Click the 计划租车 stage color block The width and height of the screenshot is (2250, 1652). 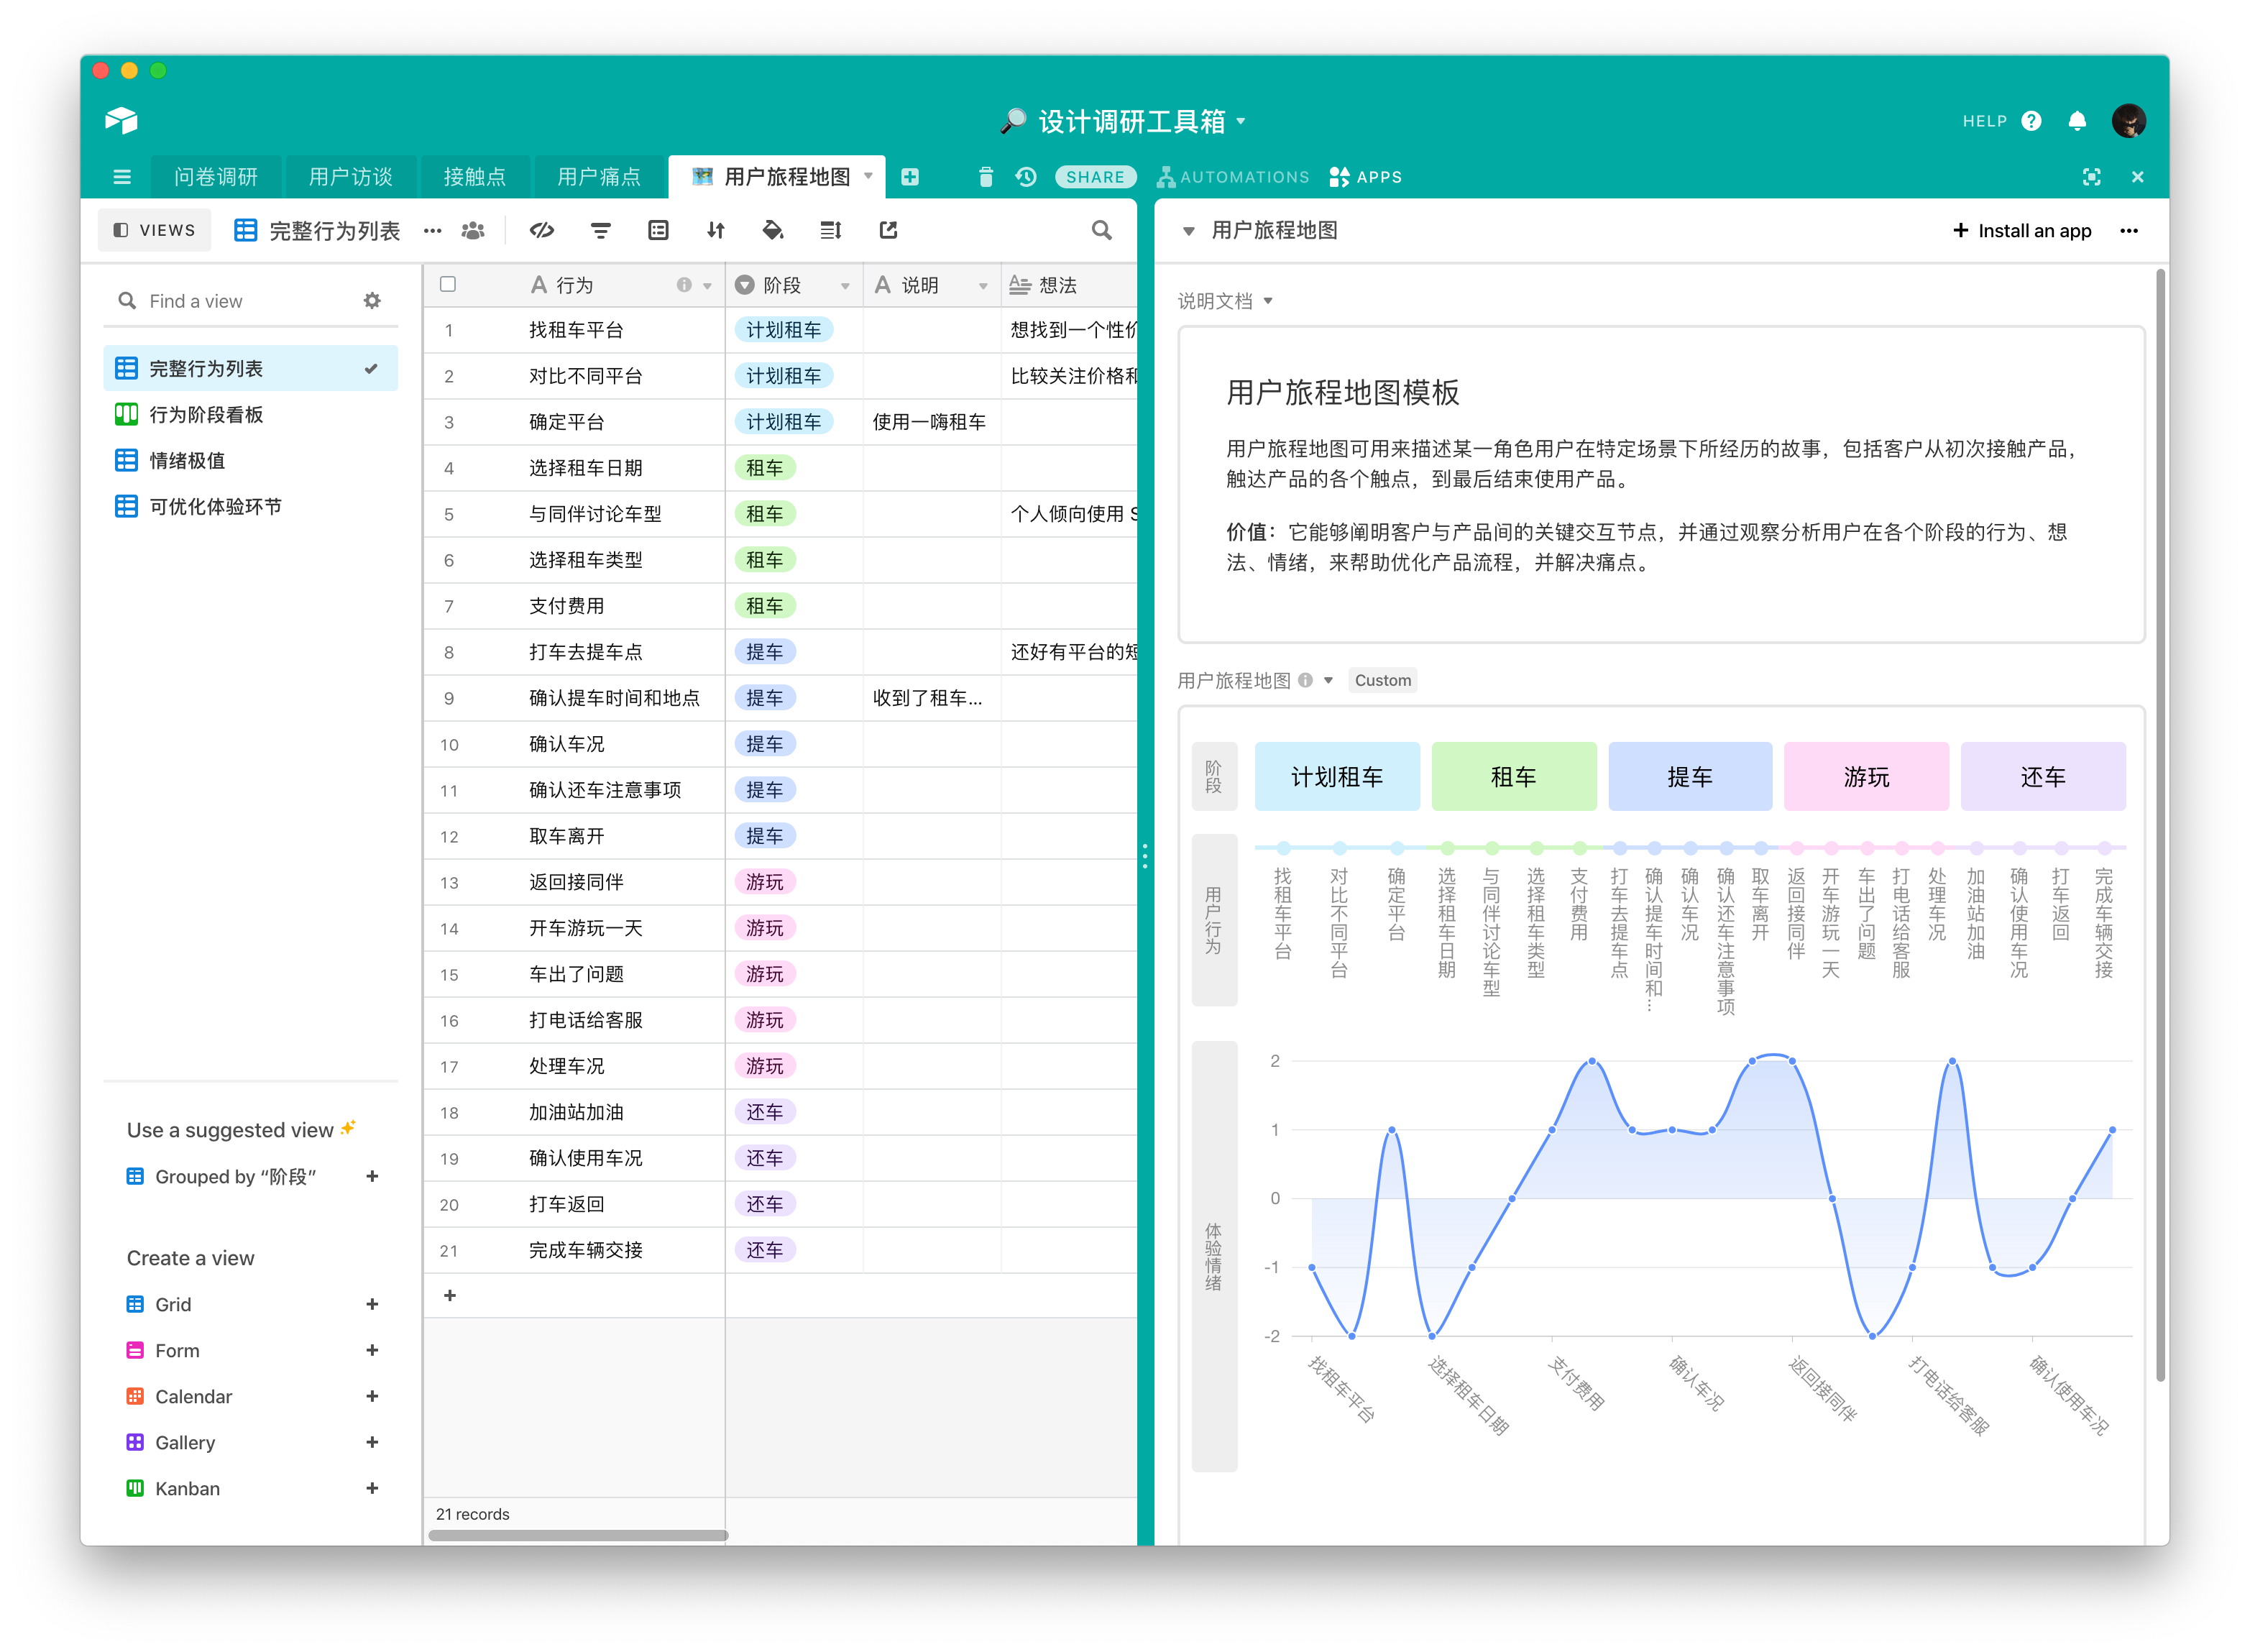pyautogui.click(x=1336, y=776)
